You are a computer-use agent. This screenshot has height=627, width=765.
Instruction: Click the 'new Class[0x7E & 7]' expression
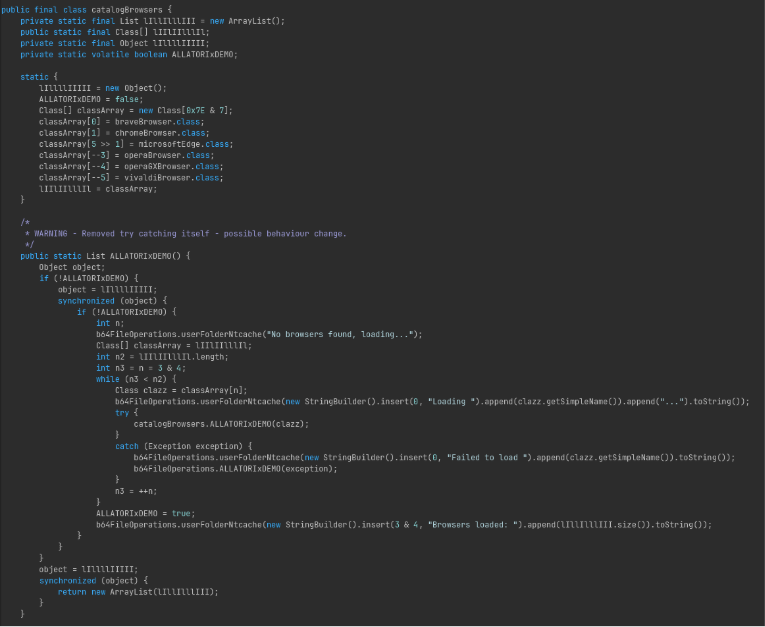tap(183, 111)
